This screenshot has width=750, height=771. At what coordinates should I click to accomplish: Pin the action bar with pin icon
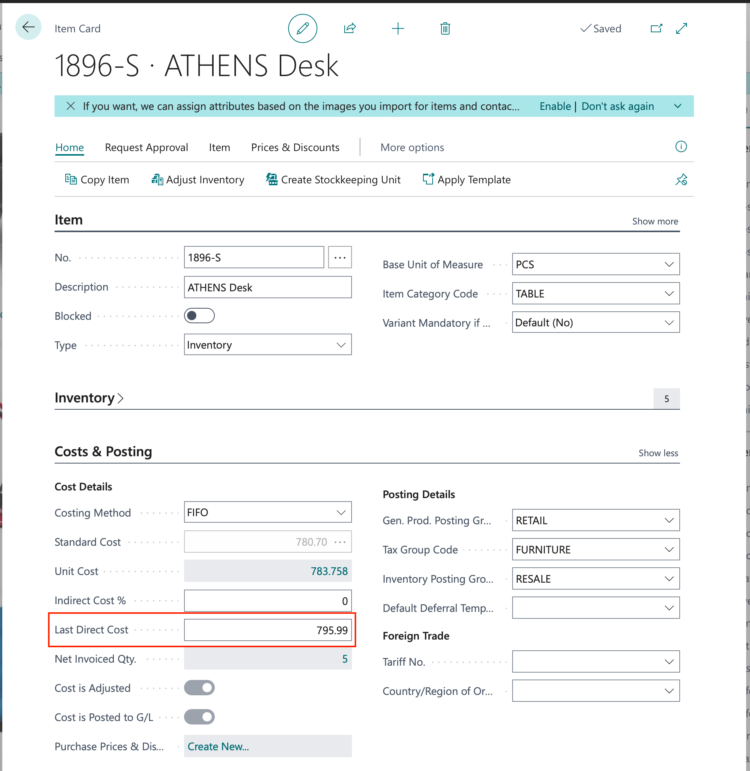681,179
